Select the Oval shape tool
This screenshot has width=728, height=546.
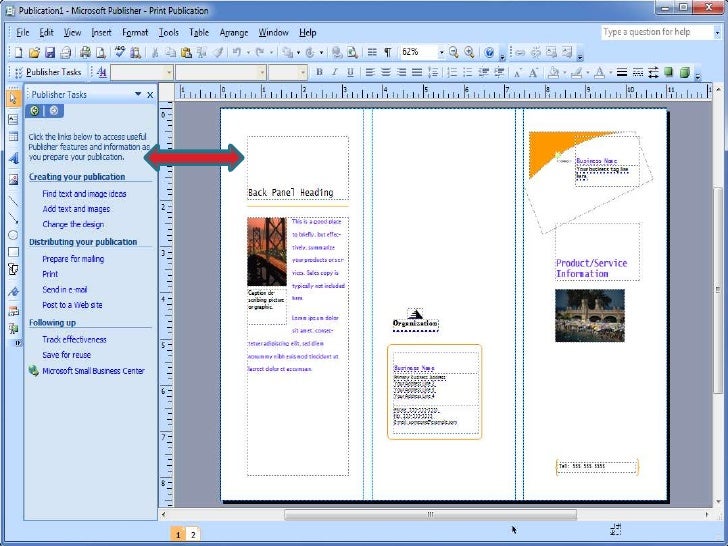(x=13, y=234)
